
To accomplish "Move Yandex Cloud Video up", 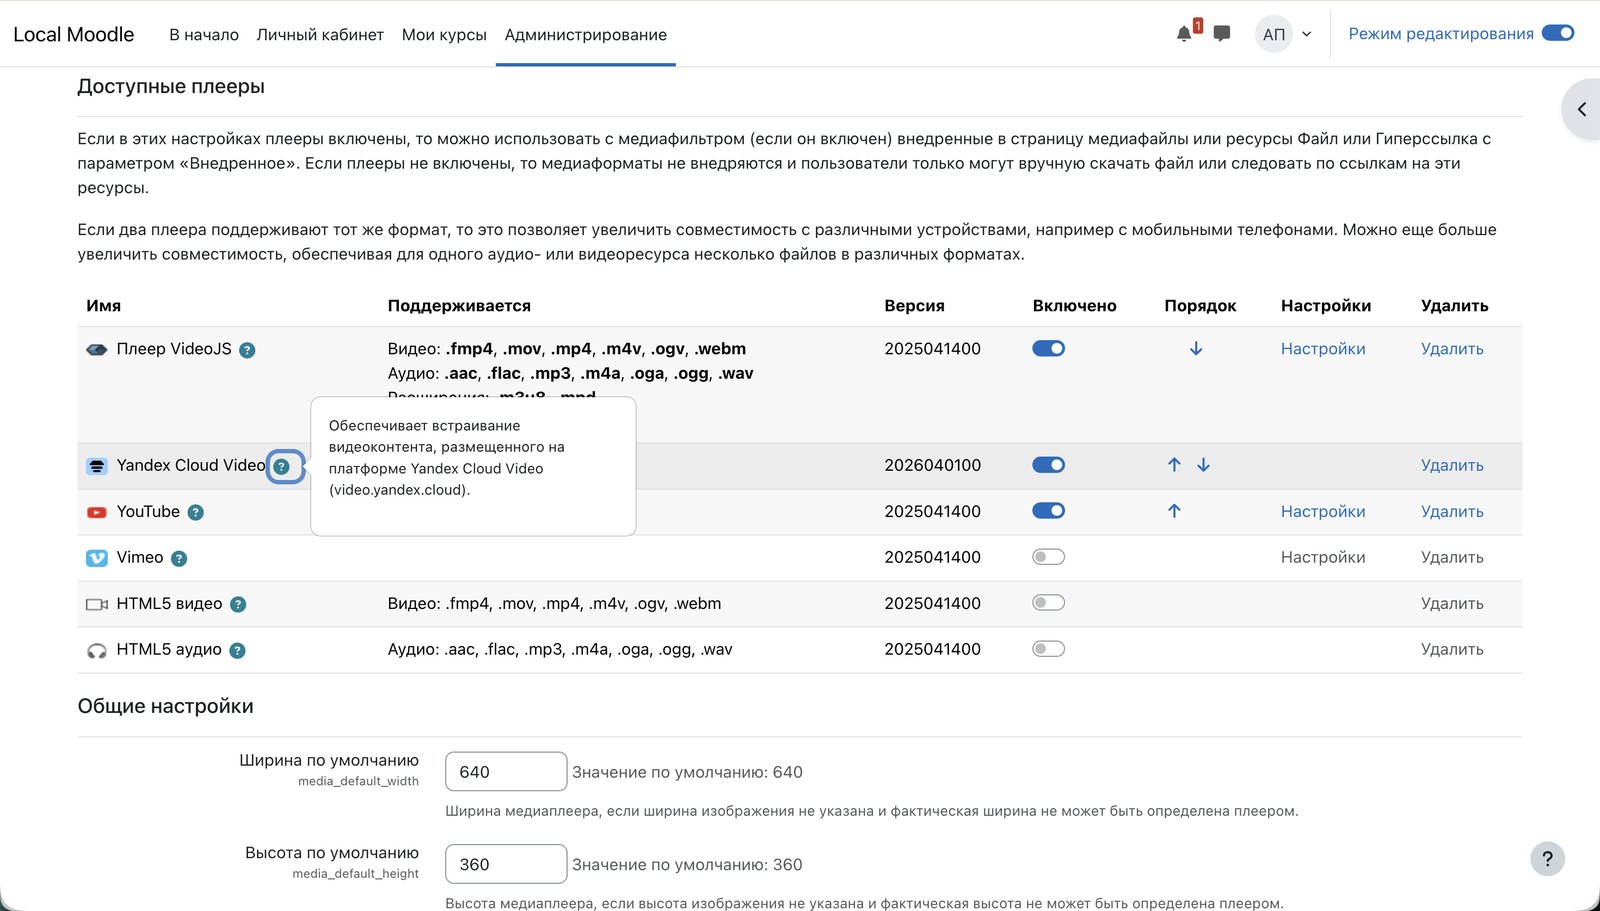I will [x=1174, y=464].
